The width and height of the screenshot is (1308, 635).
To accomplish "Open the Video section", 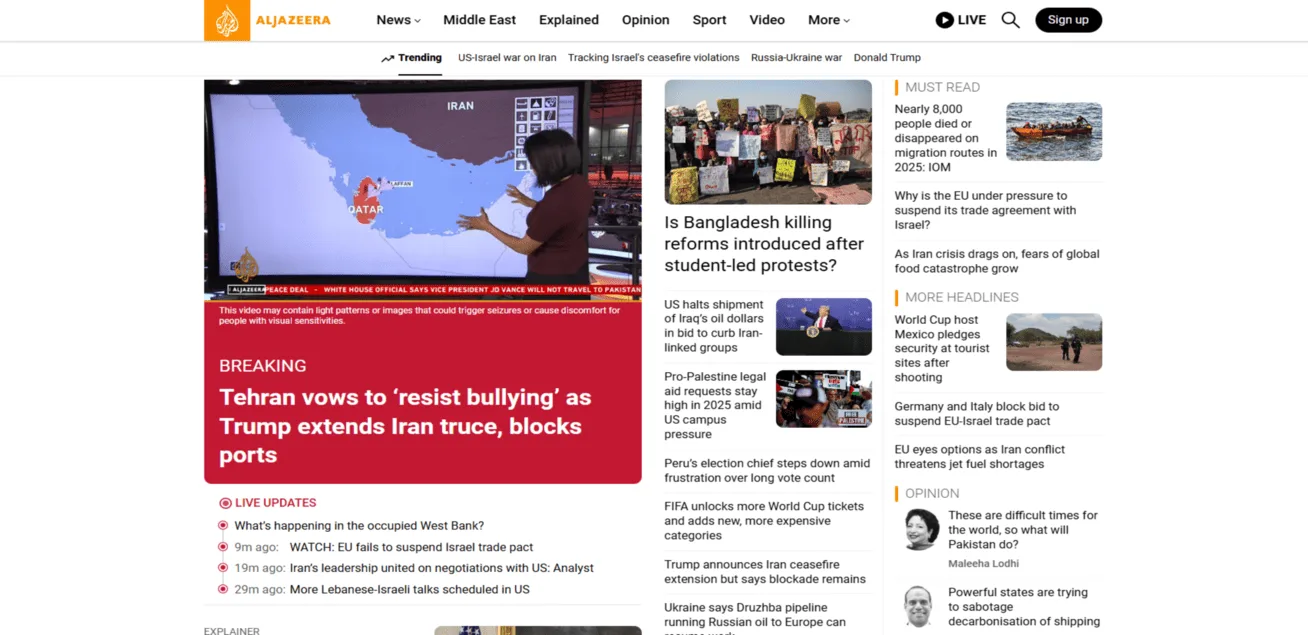I will click(x=767, y=20).
